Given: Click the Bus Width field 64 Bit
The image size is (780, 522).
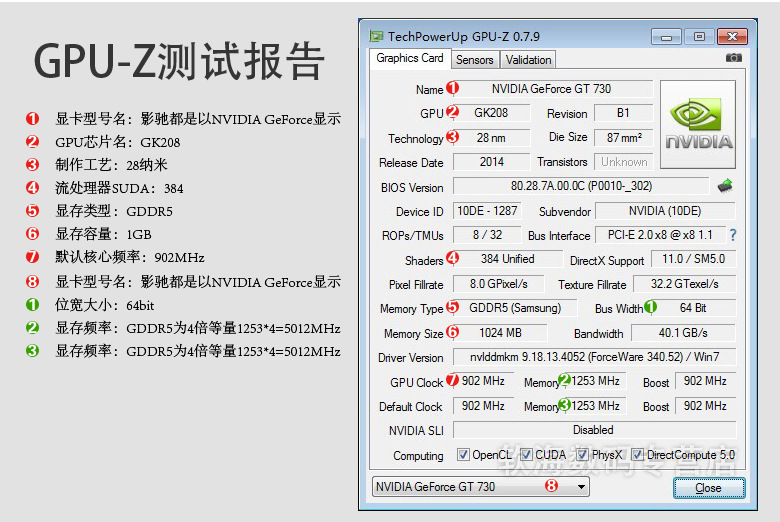Looking at the screenshot, I should (693, 308).
